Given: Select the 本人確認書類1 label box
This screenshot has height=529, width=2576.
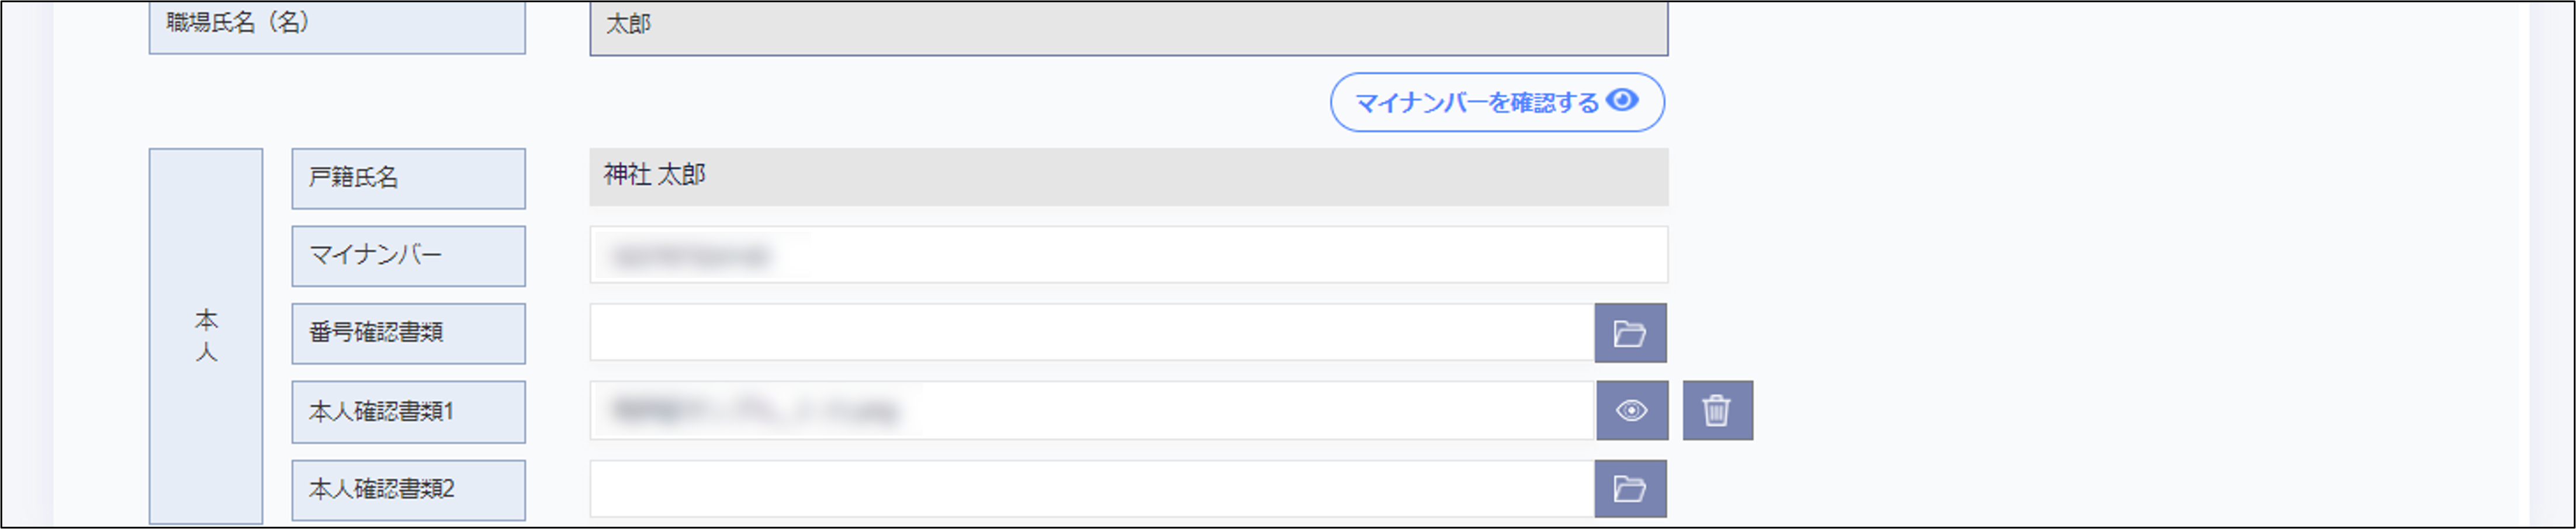Looking at the screenshot, I should [408, 411].
